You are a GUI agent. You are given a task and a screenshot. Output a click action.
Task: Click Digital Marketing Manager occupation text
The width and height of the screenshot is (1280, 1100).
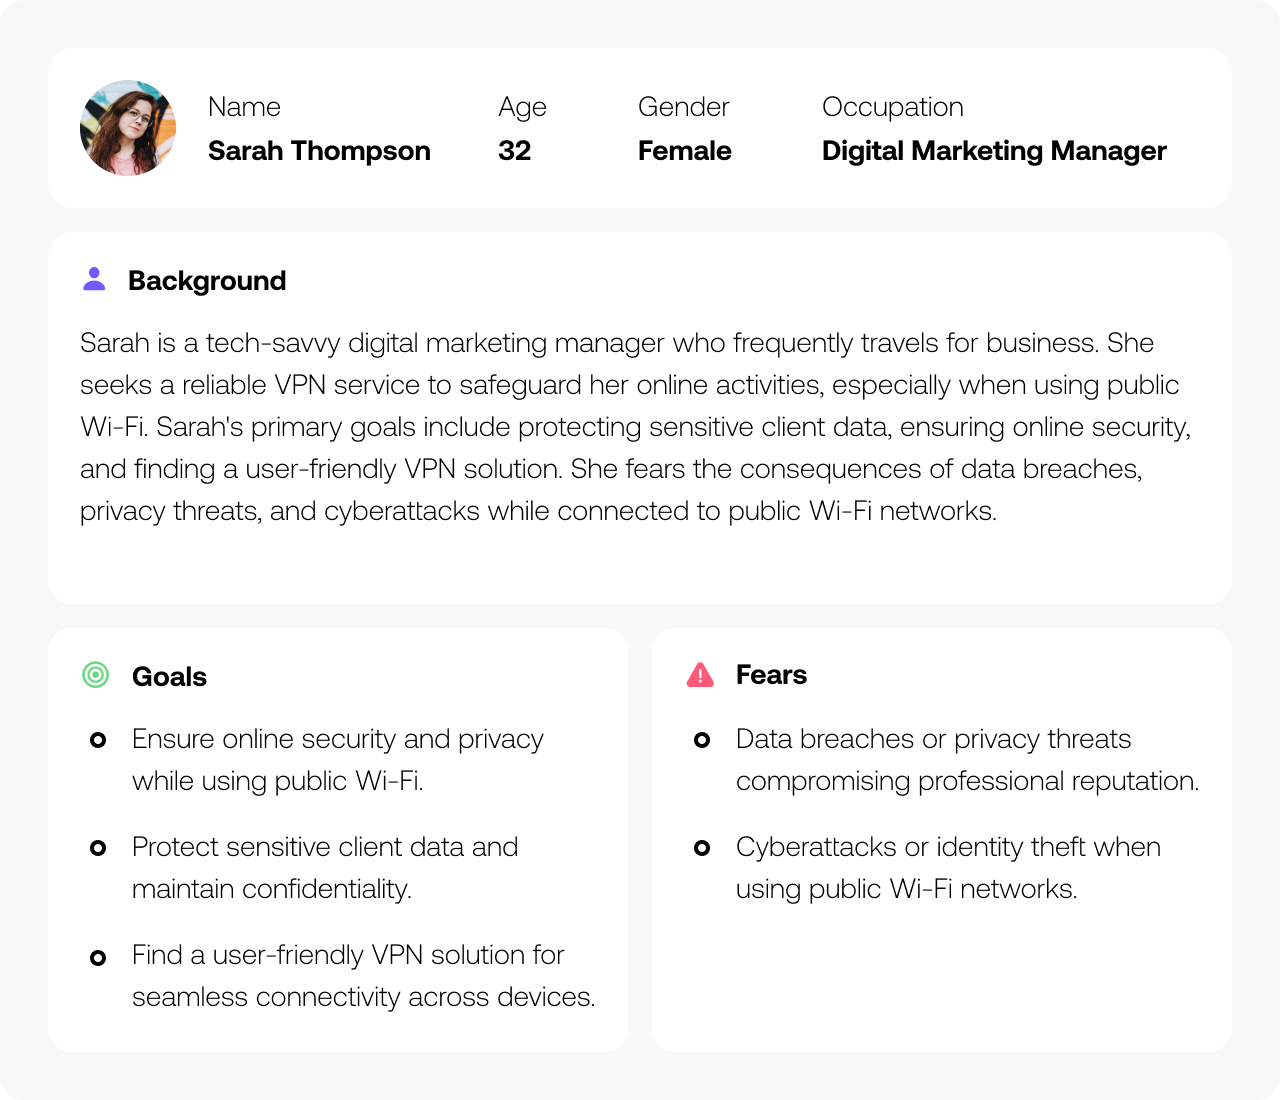click(994, 151)
